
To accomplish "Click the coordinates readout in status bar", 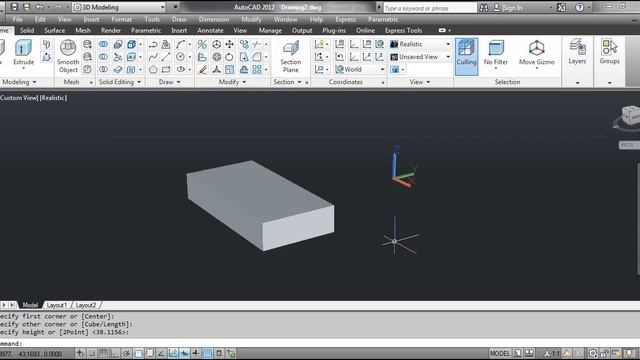I will 31,353.
